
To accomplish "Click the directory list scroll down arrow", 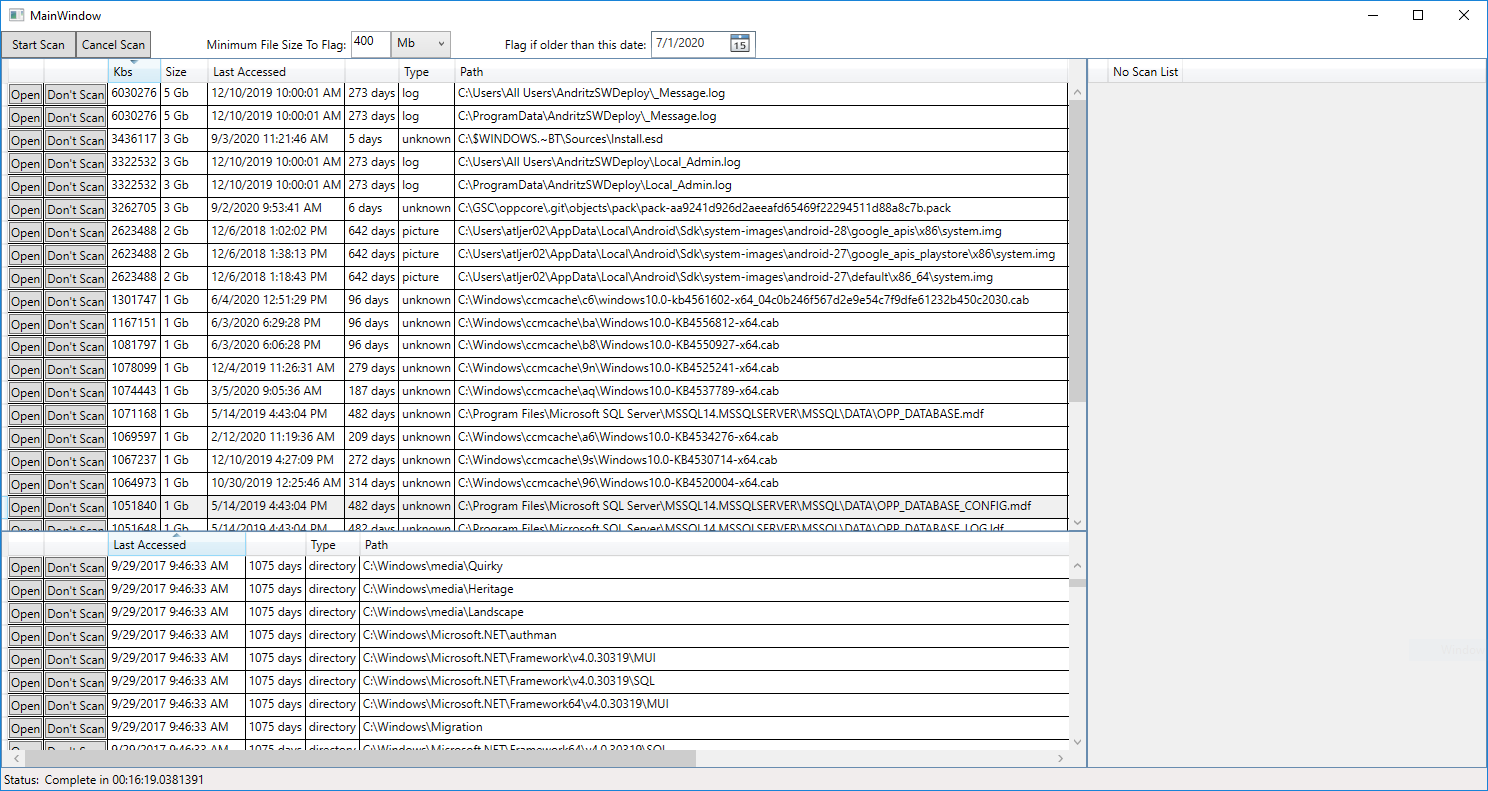I will tap(1077, 742).
